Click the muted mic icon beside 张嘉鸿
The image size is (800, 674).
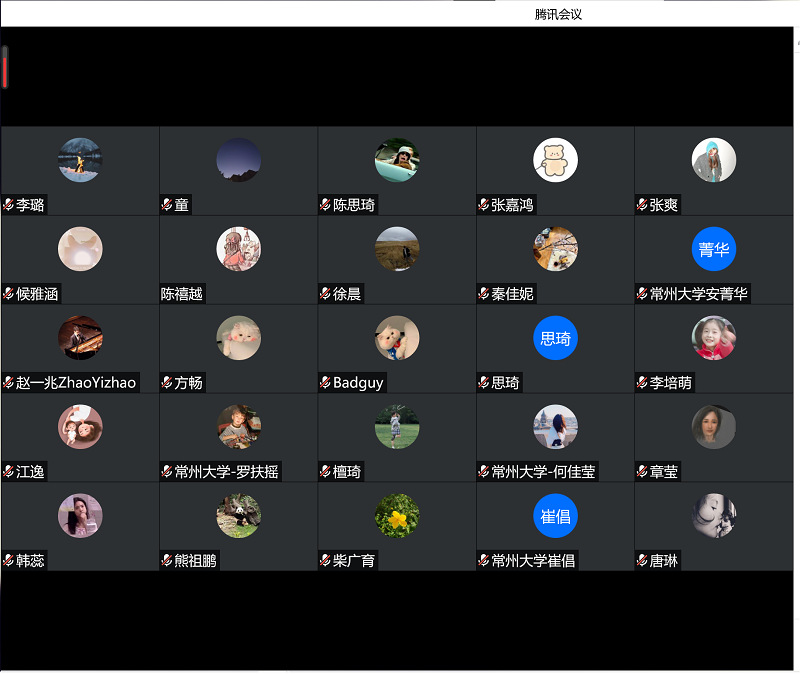tap(484, 205)
